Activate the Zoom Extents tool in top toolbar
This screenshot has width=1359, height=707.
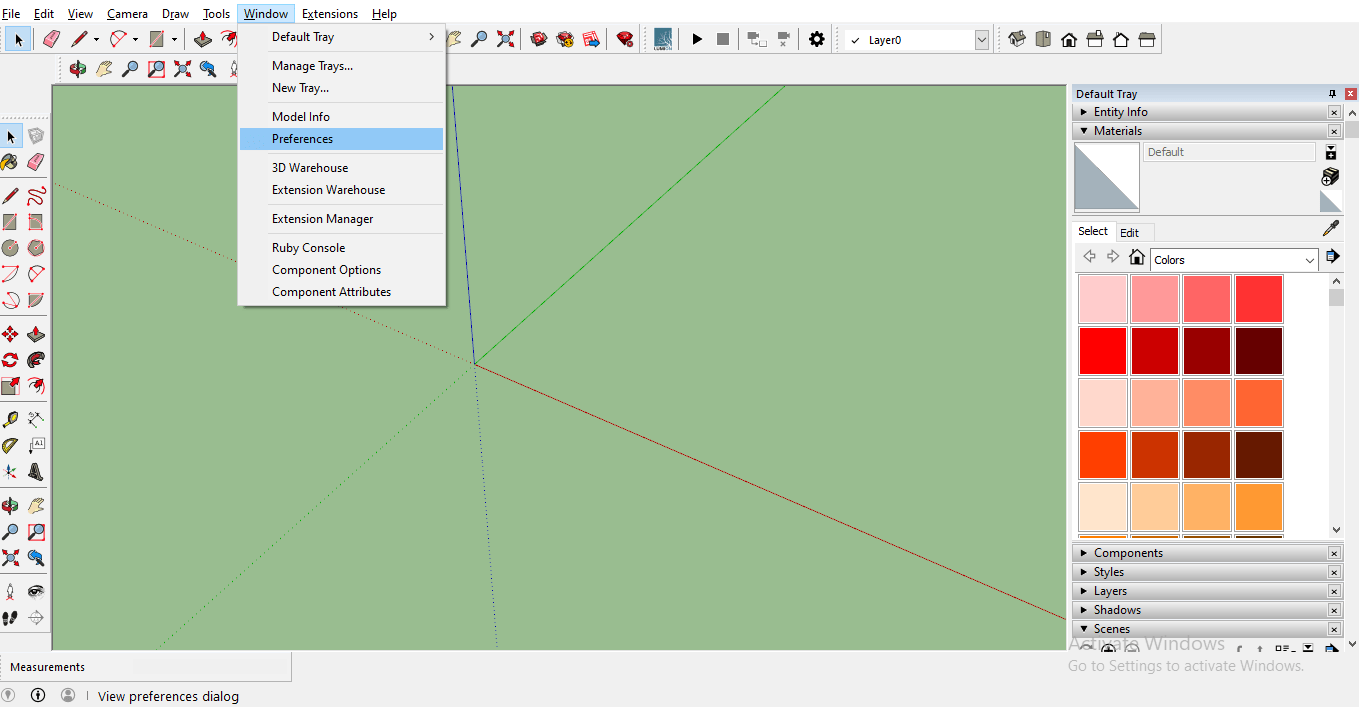[506, 39]
